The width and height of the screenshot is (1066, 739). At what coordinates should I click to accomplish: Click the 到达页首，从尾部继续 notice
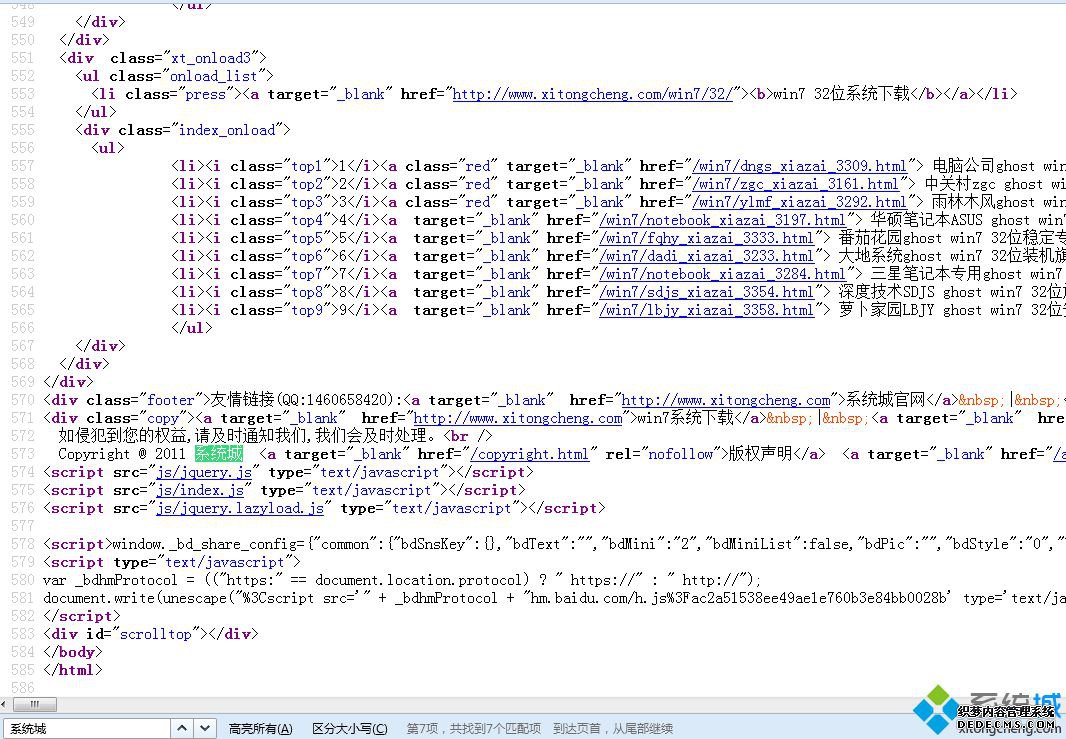pyautogui.click(x=613, y=729)
